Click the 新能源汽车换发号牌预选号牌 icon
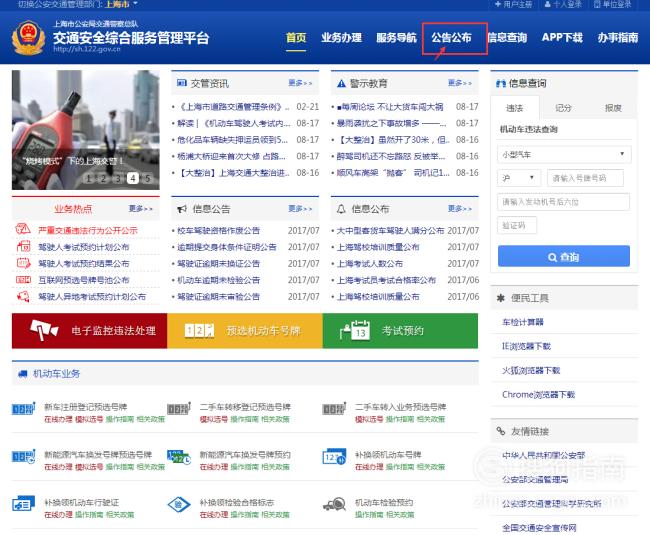The height and width of the screenshot is (535, 650). [23, 457]
